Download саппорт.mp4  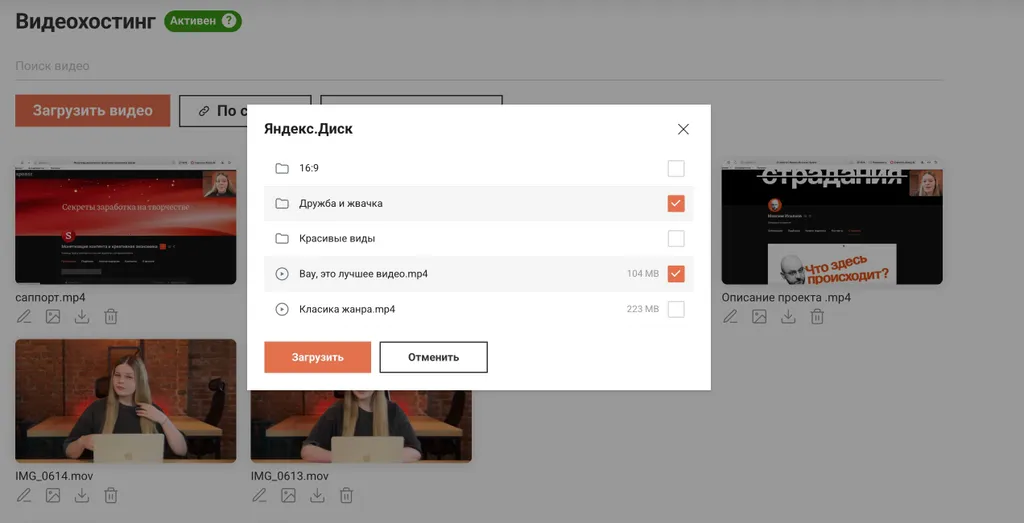click(x=82, y=317)
